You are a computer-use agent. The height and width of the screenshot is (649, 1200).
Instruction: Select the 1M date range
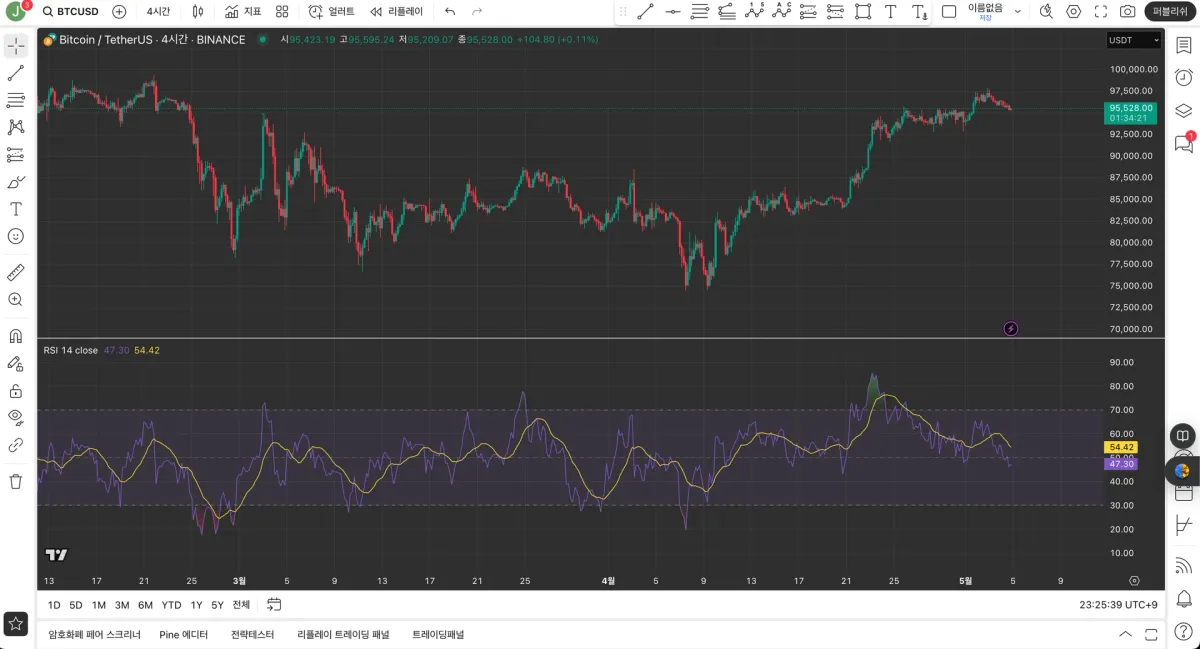(x=99, y=605)
